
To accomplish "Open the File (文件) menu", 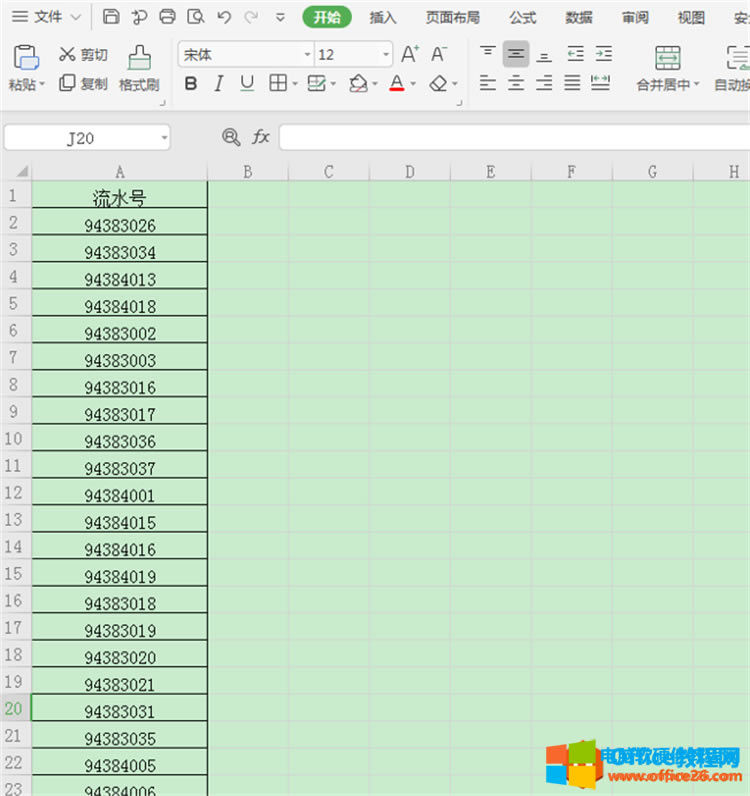I will (46, 17).
